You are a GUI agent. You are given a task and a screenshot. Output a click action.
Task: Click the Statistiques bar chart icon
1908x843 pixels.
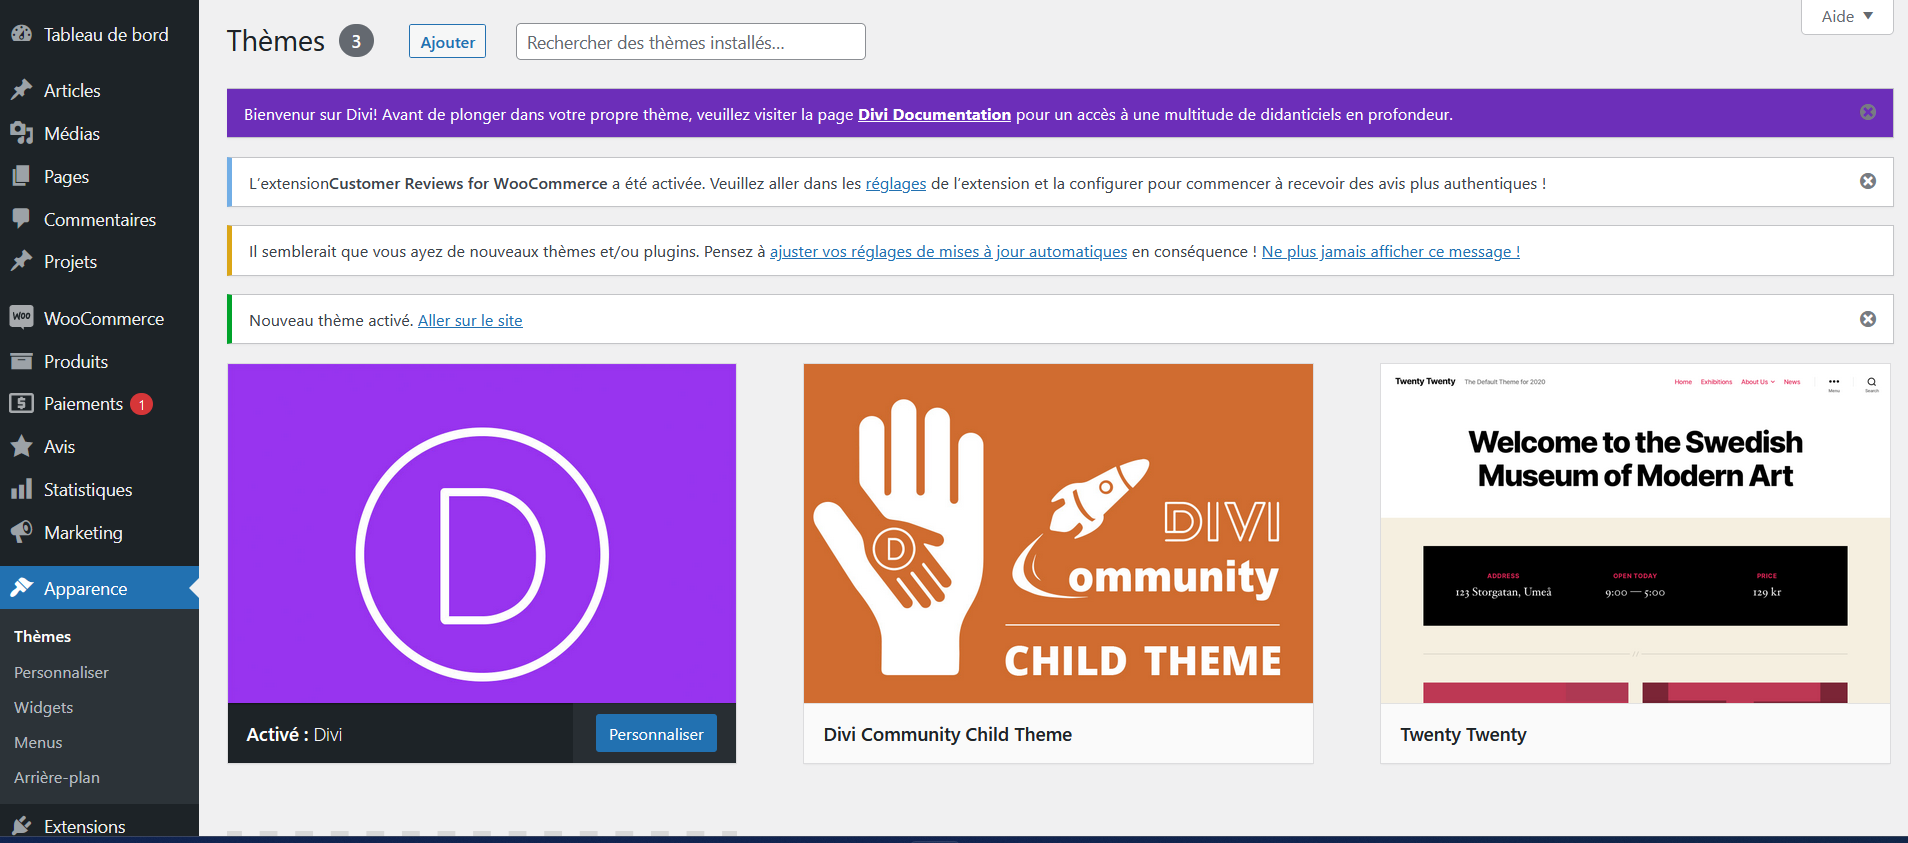point(21,489)
